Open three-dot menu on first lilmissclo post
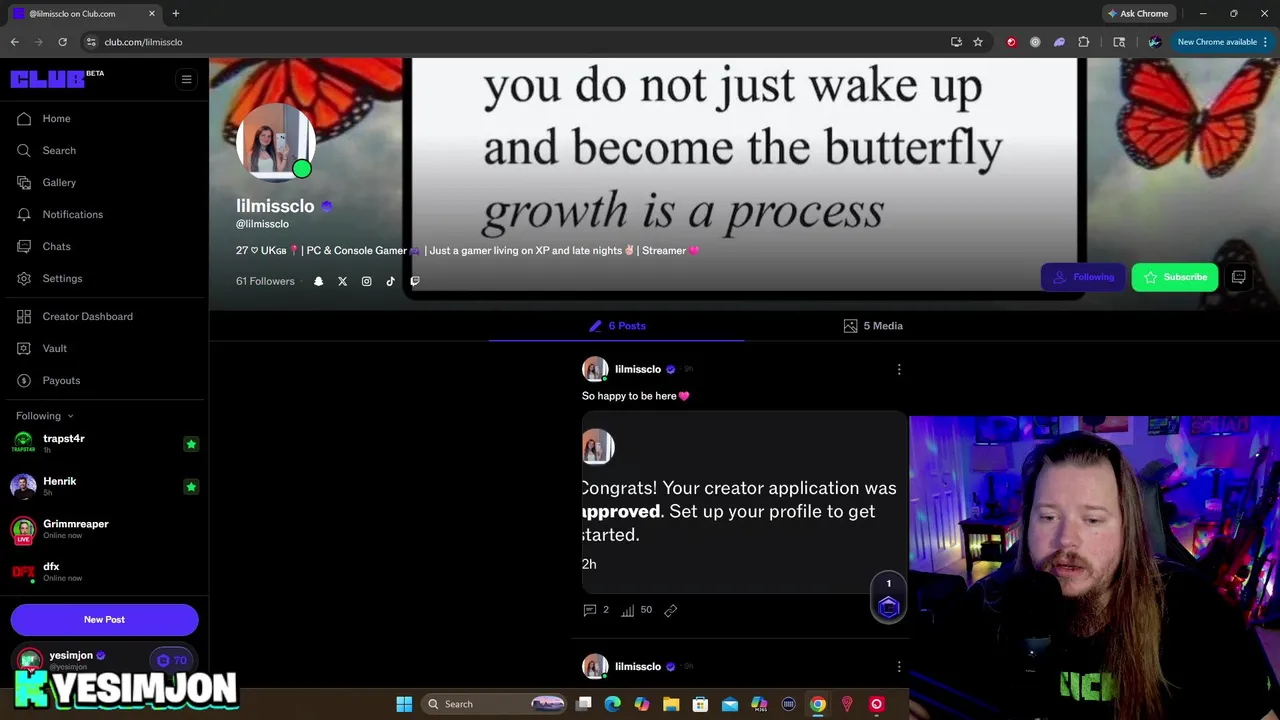This screenshot has width=1280, height=720. click(899, 369)
